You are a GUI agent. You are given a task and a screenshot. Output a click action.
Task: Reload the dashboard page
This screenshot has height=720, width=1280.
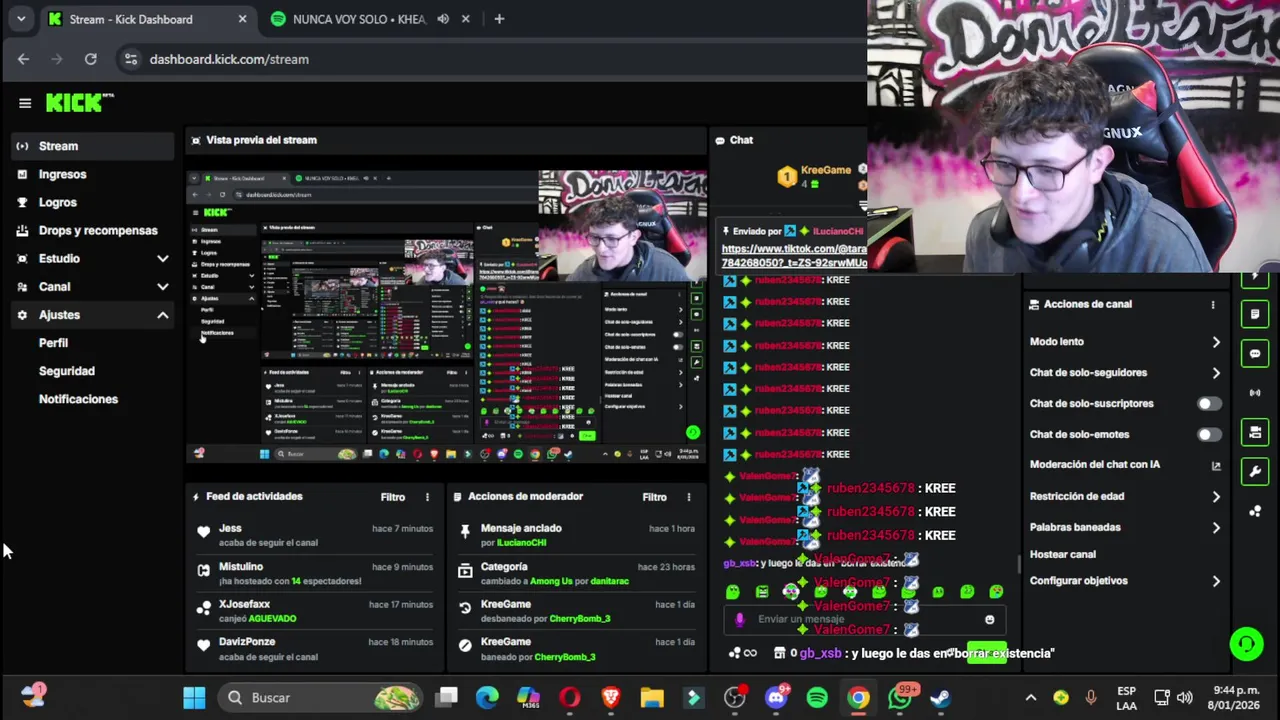tap(90, 59)
